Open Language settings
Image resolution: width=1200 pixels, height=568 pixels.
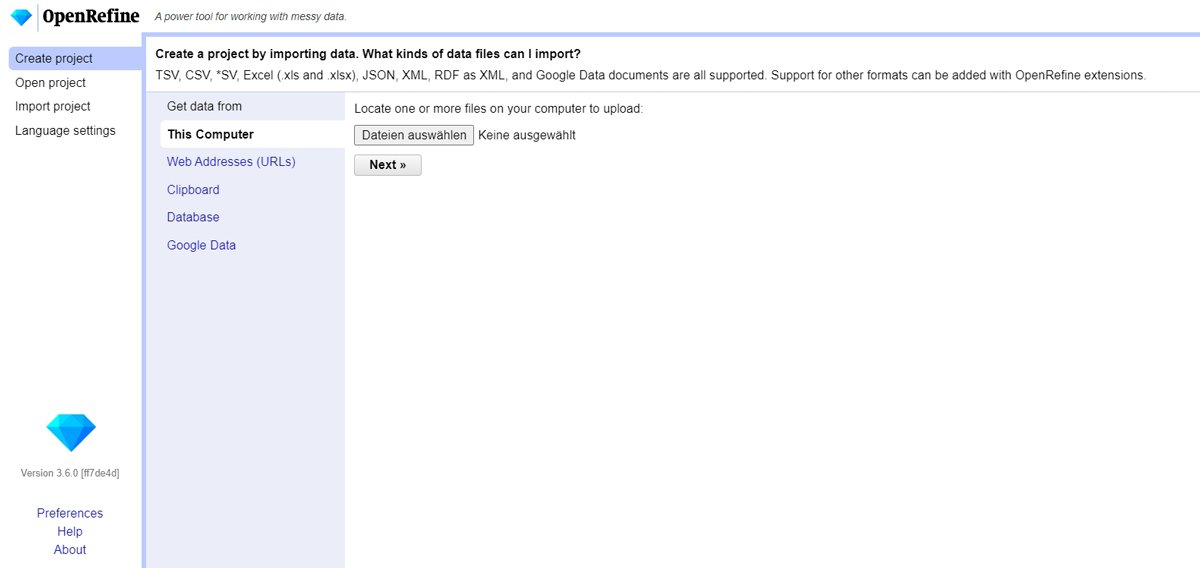tap(65, 131)
